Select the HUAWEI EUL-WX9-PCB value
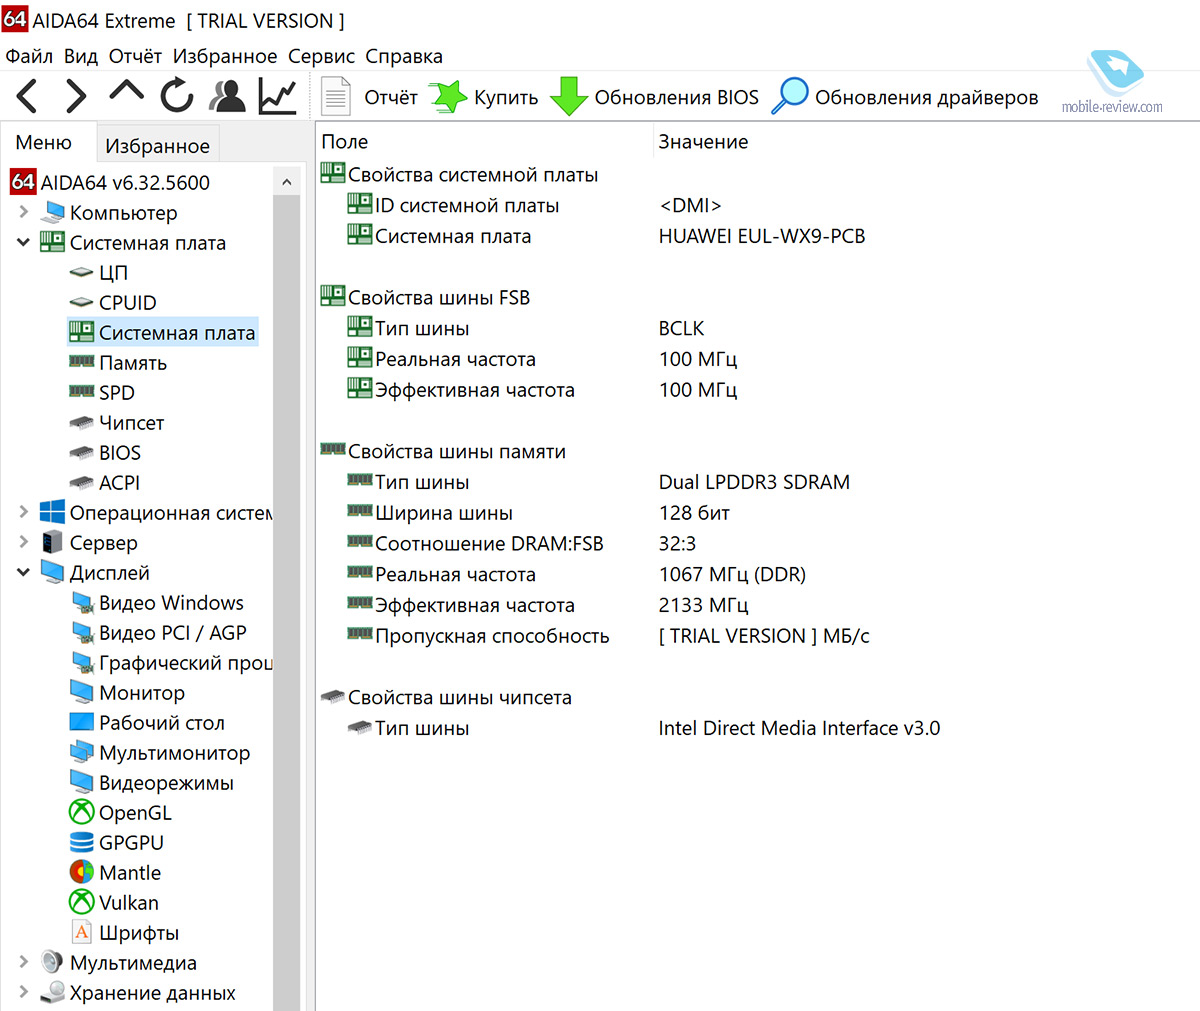This screenshot has width=1200, height=1011. [762, 236]
